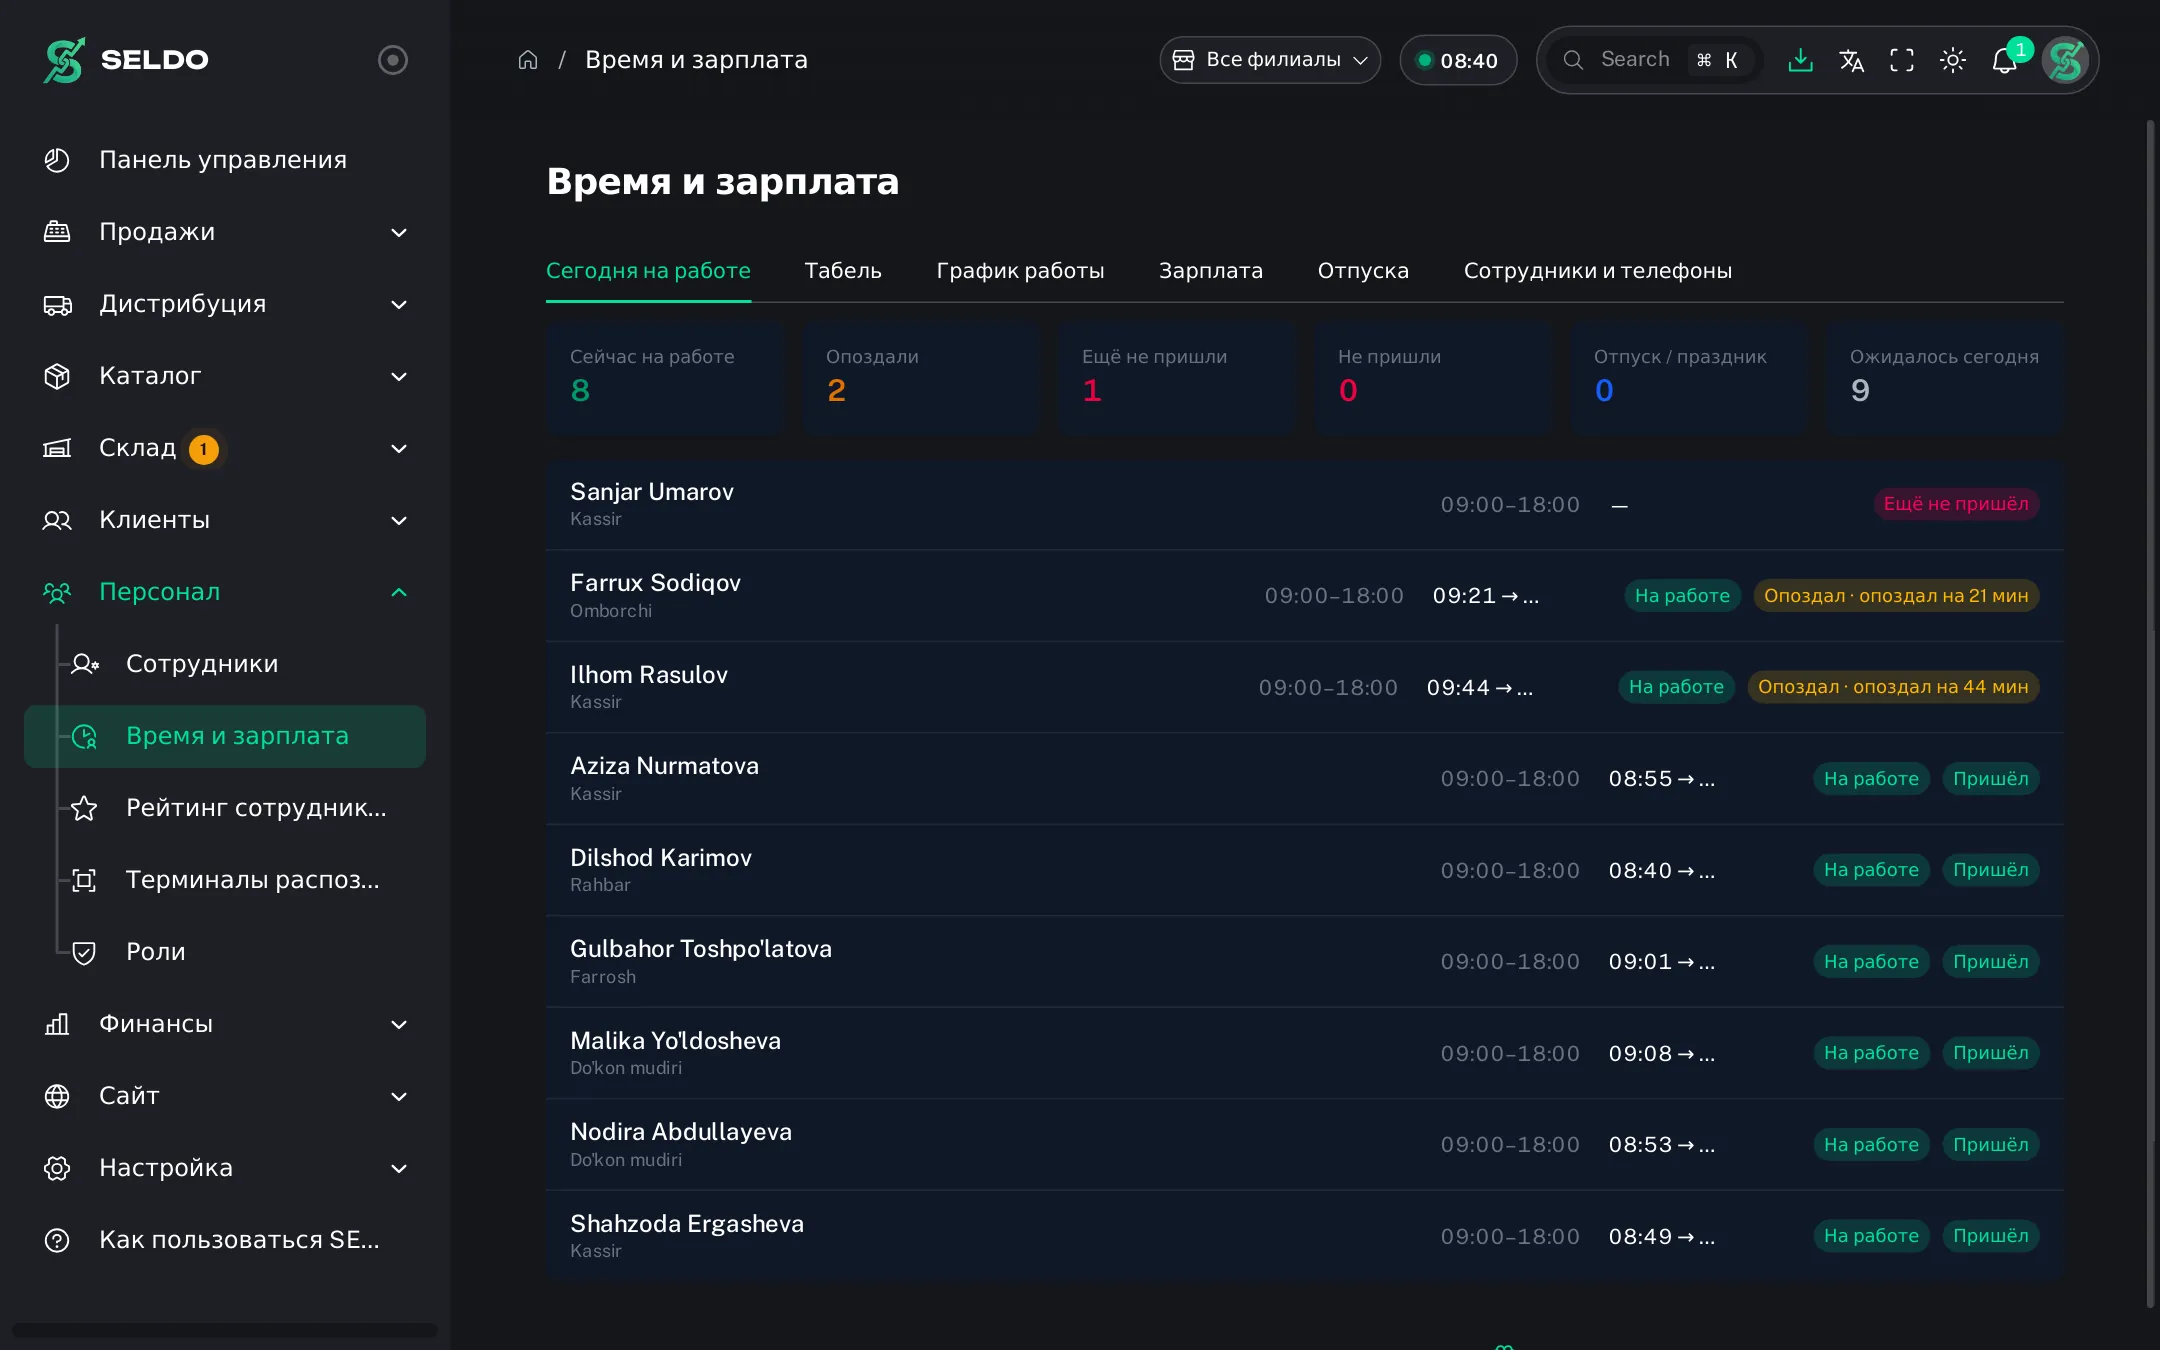Go to home via breadcrumb house icon

pos(528,60)
